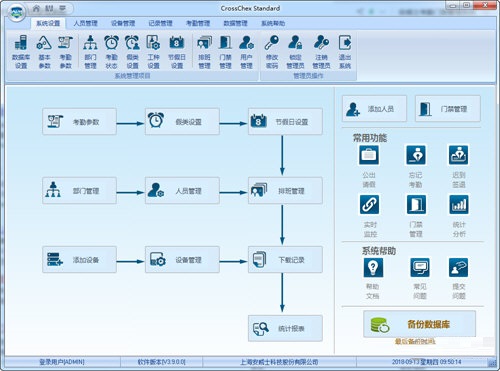Click the 备份数据库 button
The image size is (500, 371).
point(419,324)
